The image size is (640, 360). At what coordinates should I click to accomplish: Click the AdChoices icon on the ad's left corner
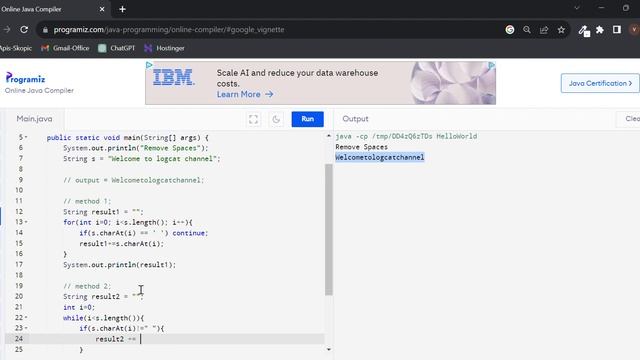tap(149, 65)
